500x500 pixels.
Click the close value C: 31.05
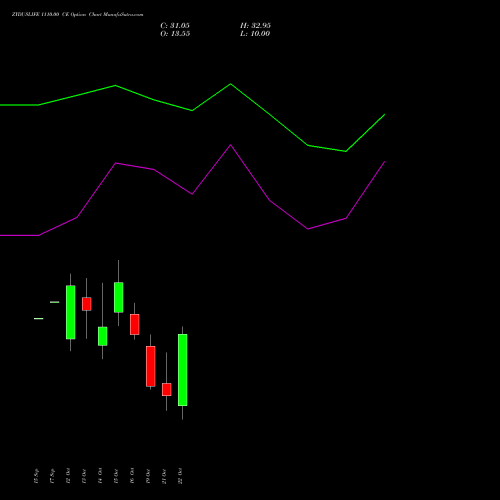pos(175,26)
